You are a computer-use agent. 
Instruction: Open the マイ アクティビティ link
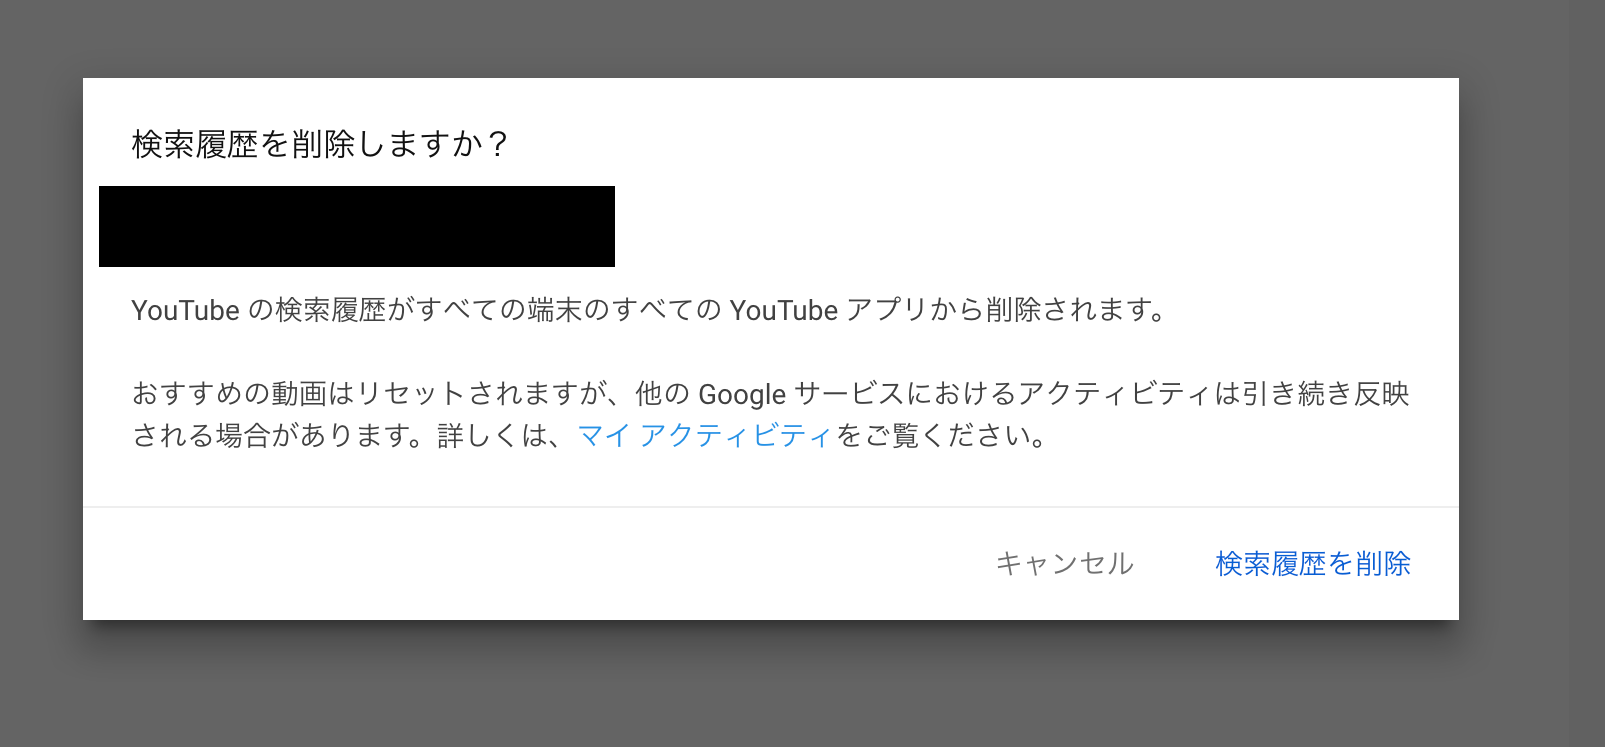point(705,436)
